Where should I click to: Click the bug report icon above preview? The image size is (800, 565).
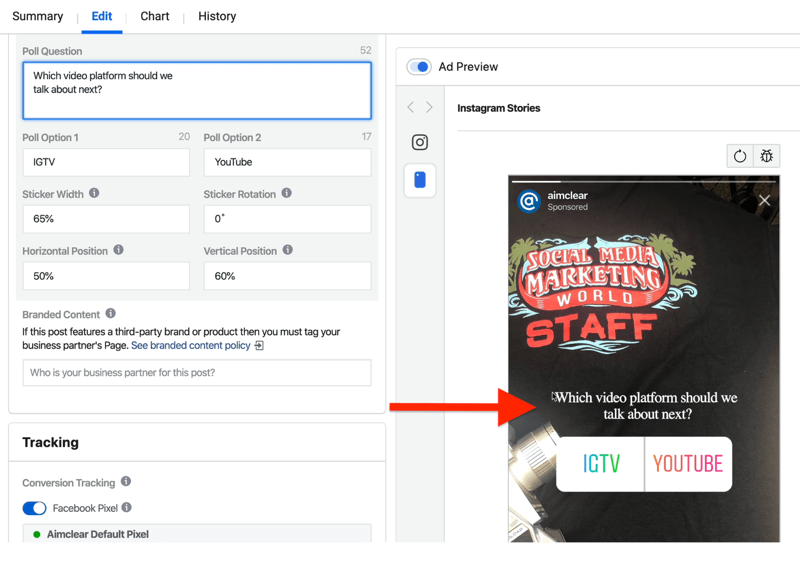(x=766, y=156)
